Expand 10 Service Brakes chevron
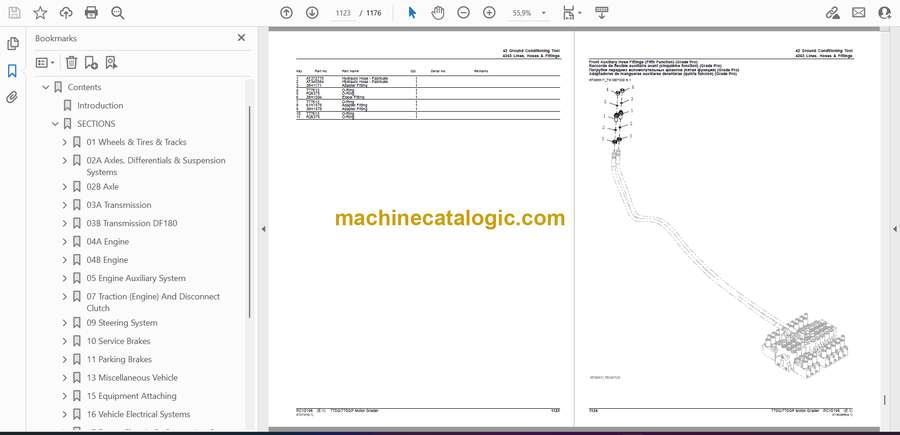 click(x=64, y=341)
